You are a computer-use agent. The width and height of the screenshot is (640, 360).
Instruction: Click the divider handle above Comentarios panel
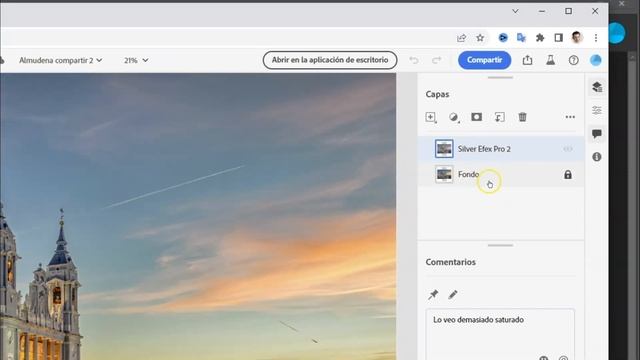[x=500, y=245]
